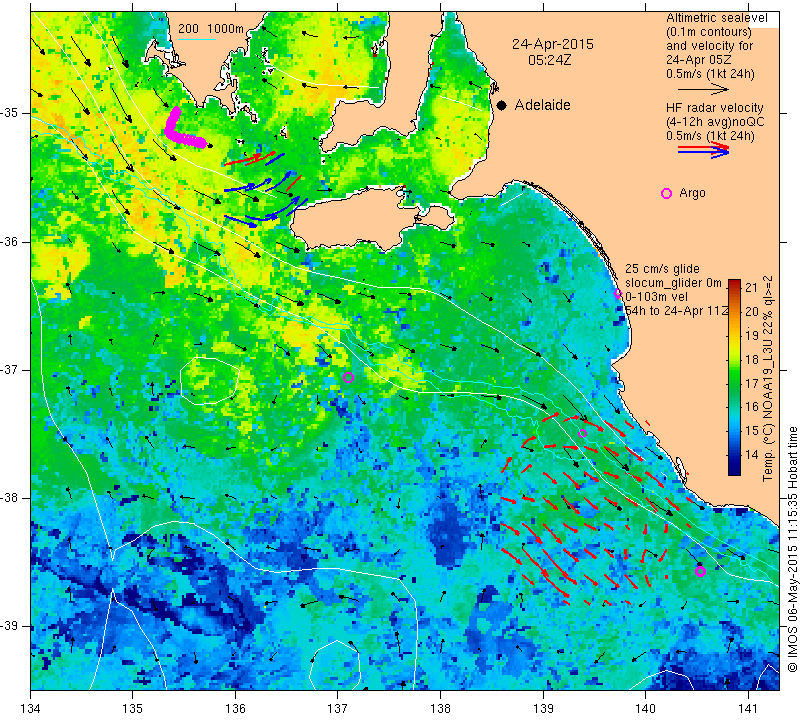Click the red and blue HF radar legend arrow
This screenshot has width=800, height=720.
pyautogui.click(x=703, y=150)
